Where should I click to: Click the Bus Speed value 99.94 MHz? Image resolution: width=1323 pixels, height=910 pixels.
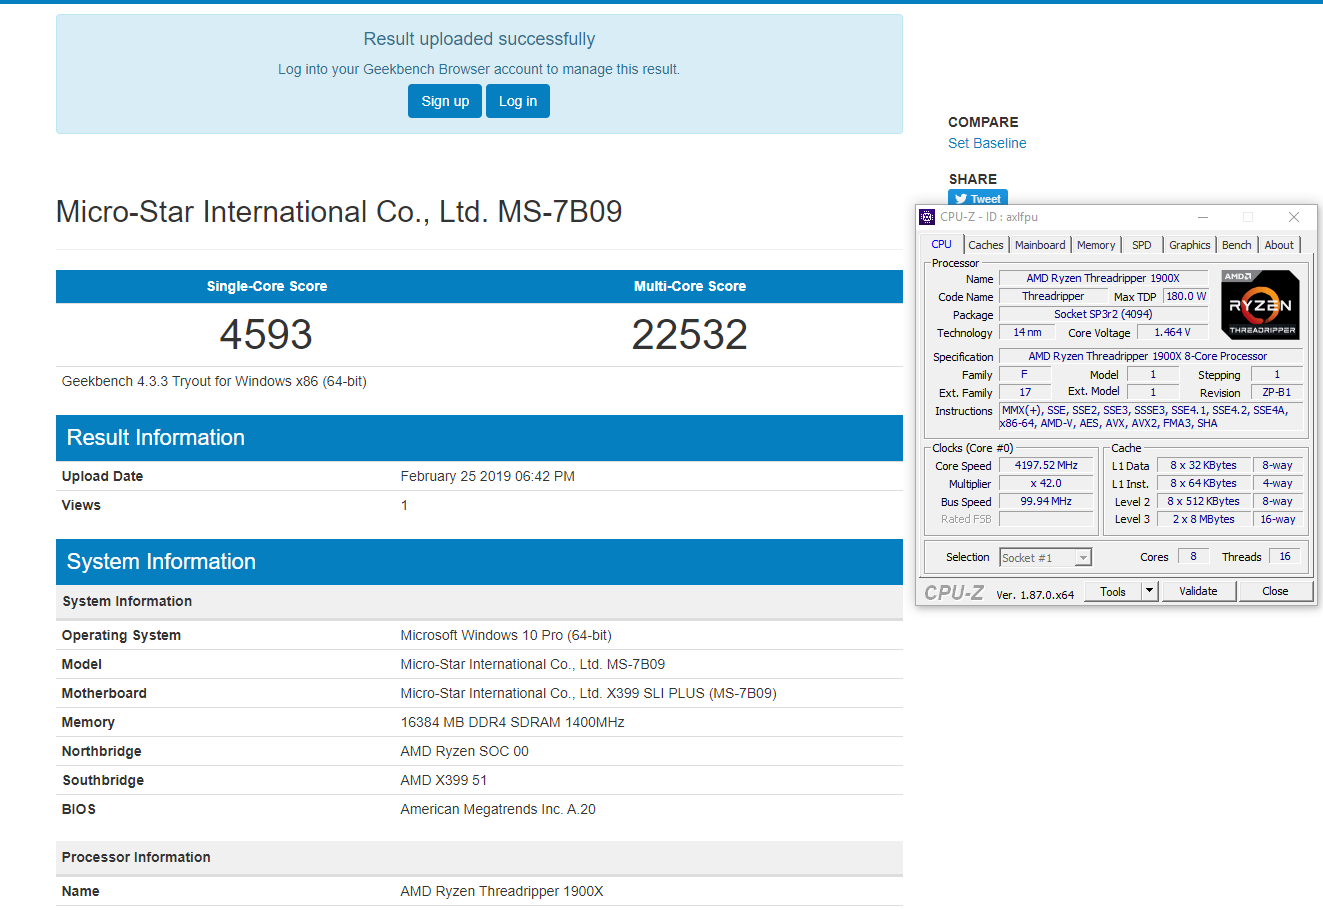point(1046,501)
